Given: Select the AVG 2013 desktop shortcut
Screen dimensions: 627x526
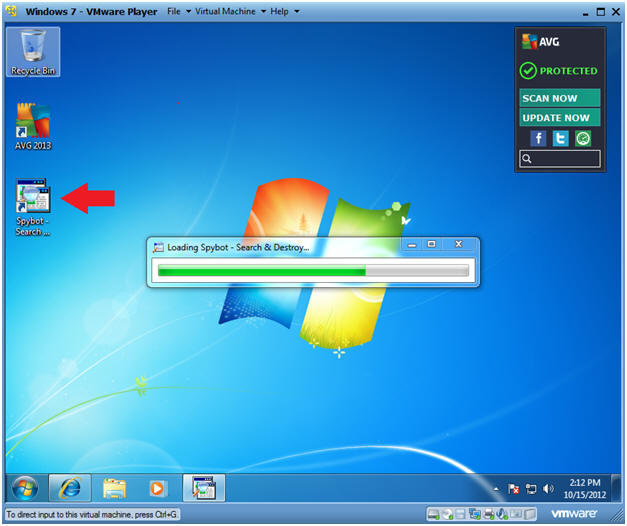Looking at the screenshot, I should click(33, 127).
